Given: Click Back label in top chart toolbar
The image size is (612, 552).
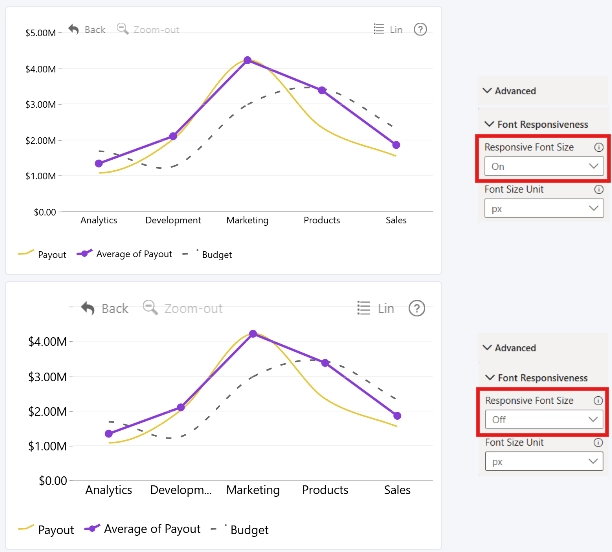Looking at the screenshot, I should click(x=95, y=30).
